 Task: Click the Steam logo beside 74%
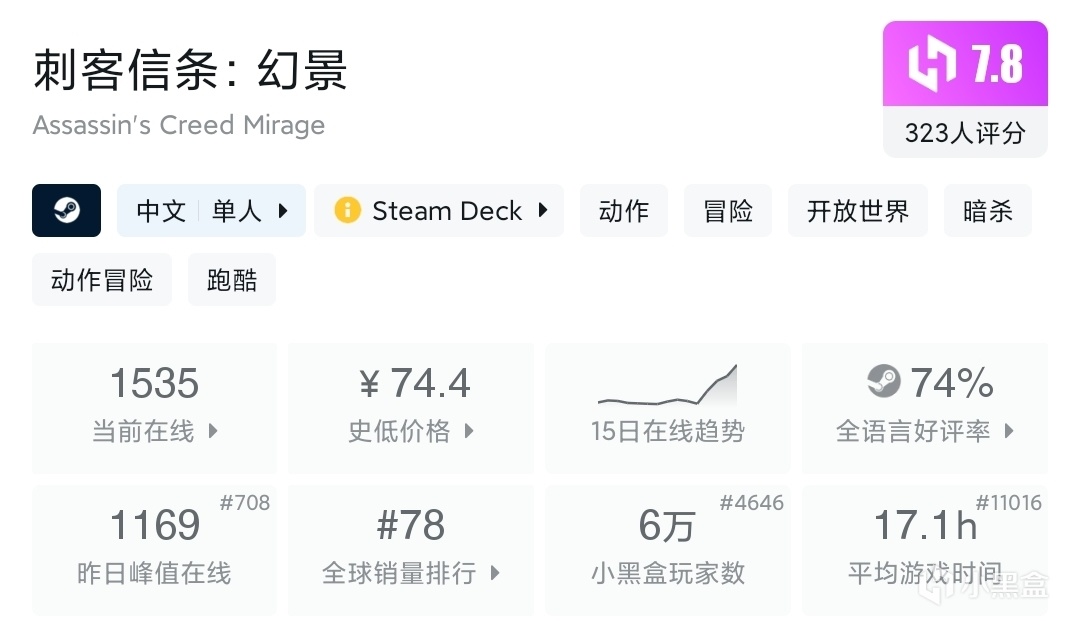(x=883, y=381)
